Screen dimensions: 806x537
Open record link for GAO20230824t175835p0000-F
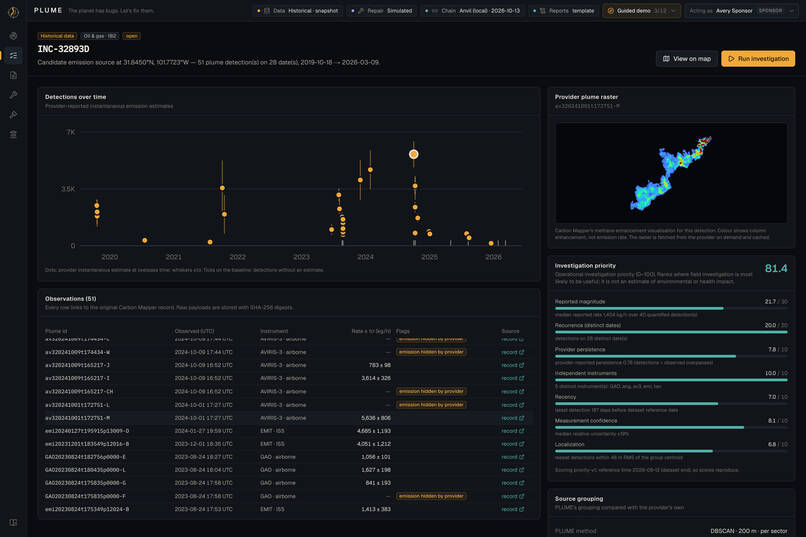coord(512,496)
